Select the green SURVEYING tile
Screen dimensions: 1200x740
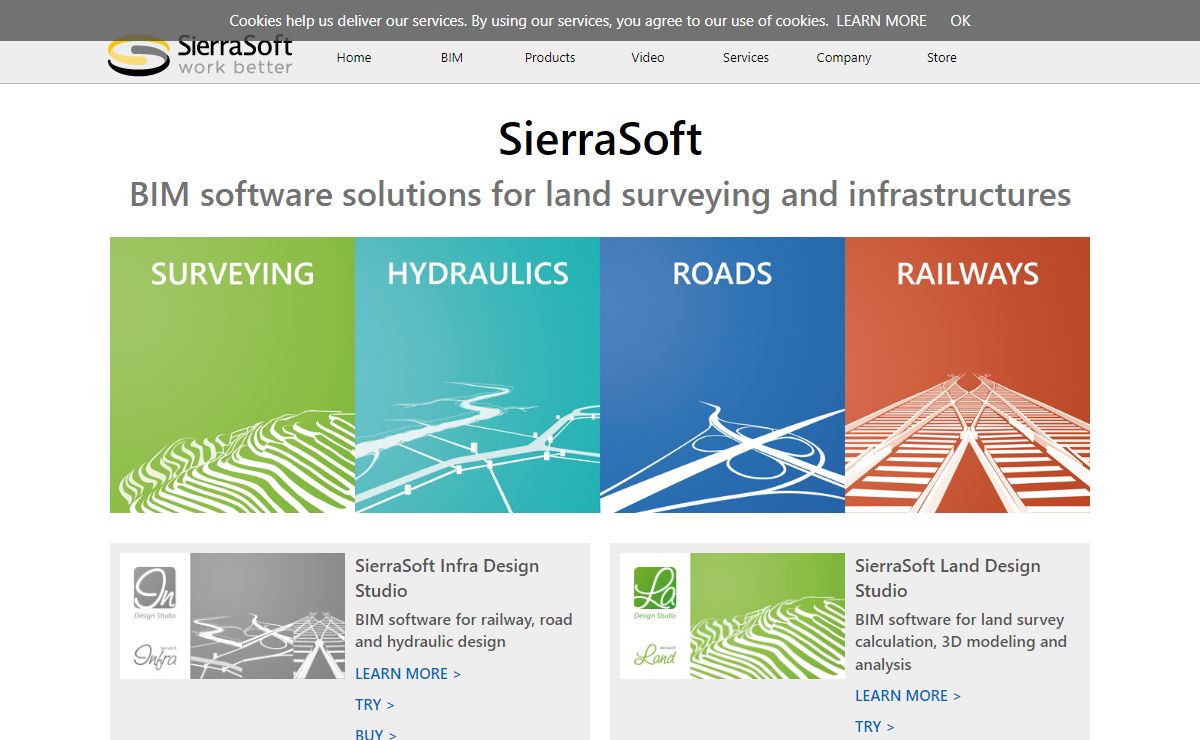[x=232, y=375]
